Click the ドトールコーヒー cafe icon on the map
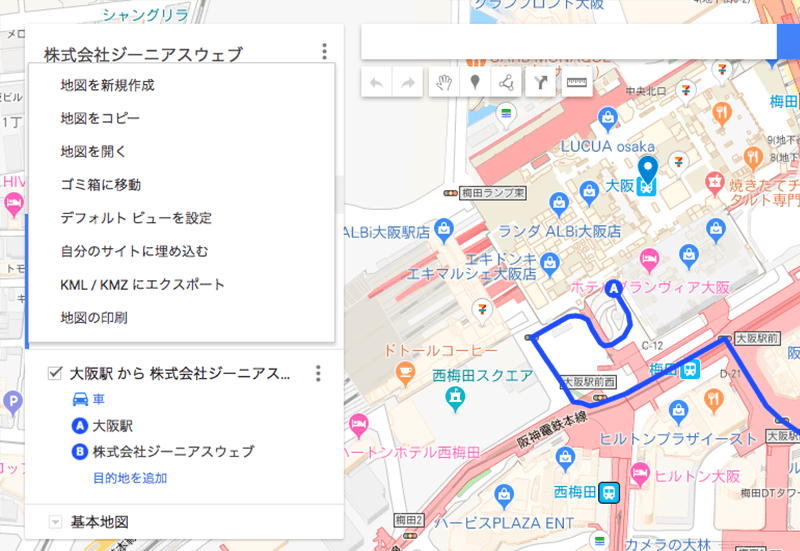The height and width of the screenshot is (551, 800). coord(405,374)
